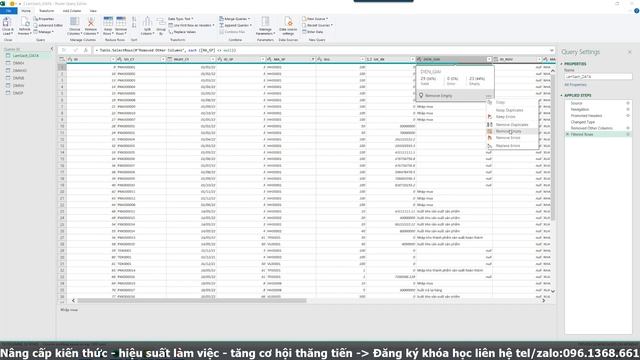This screenshot has height=360, width=640.
Task: Open the DIEN_GIAI column filter dropdown
Action: pos(489,60)
